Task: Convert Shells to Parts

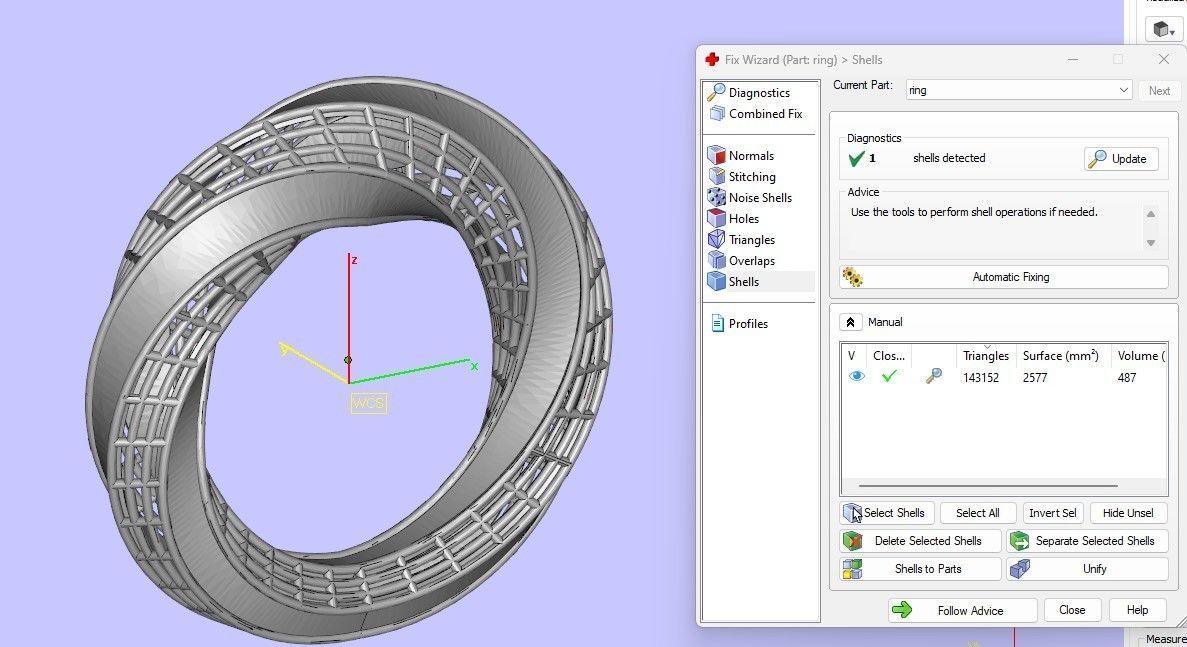Action: coord(920,569)
